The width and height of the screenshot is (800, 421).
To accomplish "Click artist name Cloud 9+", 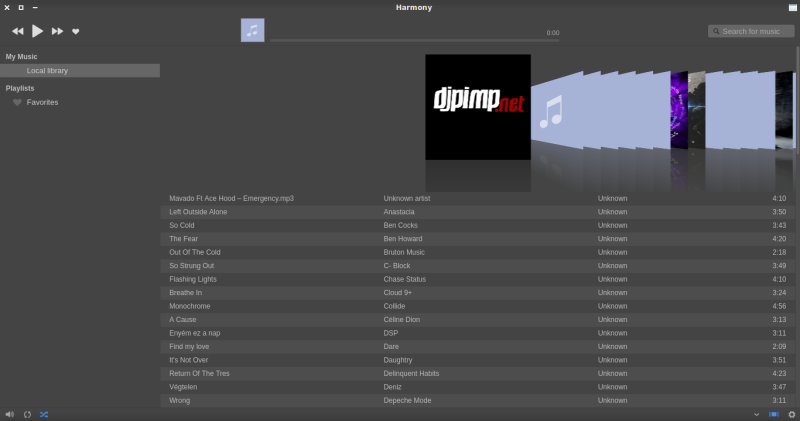I will (x=398, y=293).
